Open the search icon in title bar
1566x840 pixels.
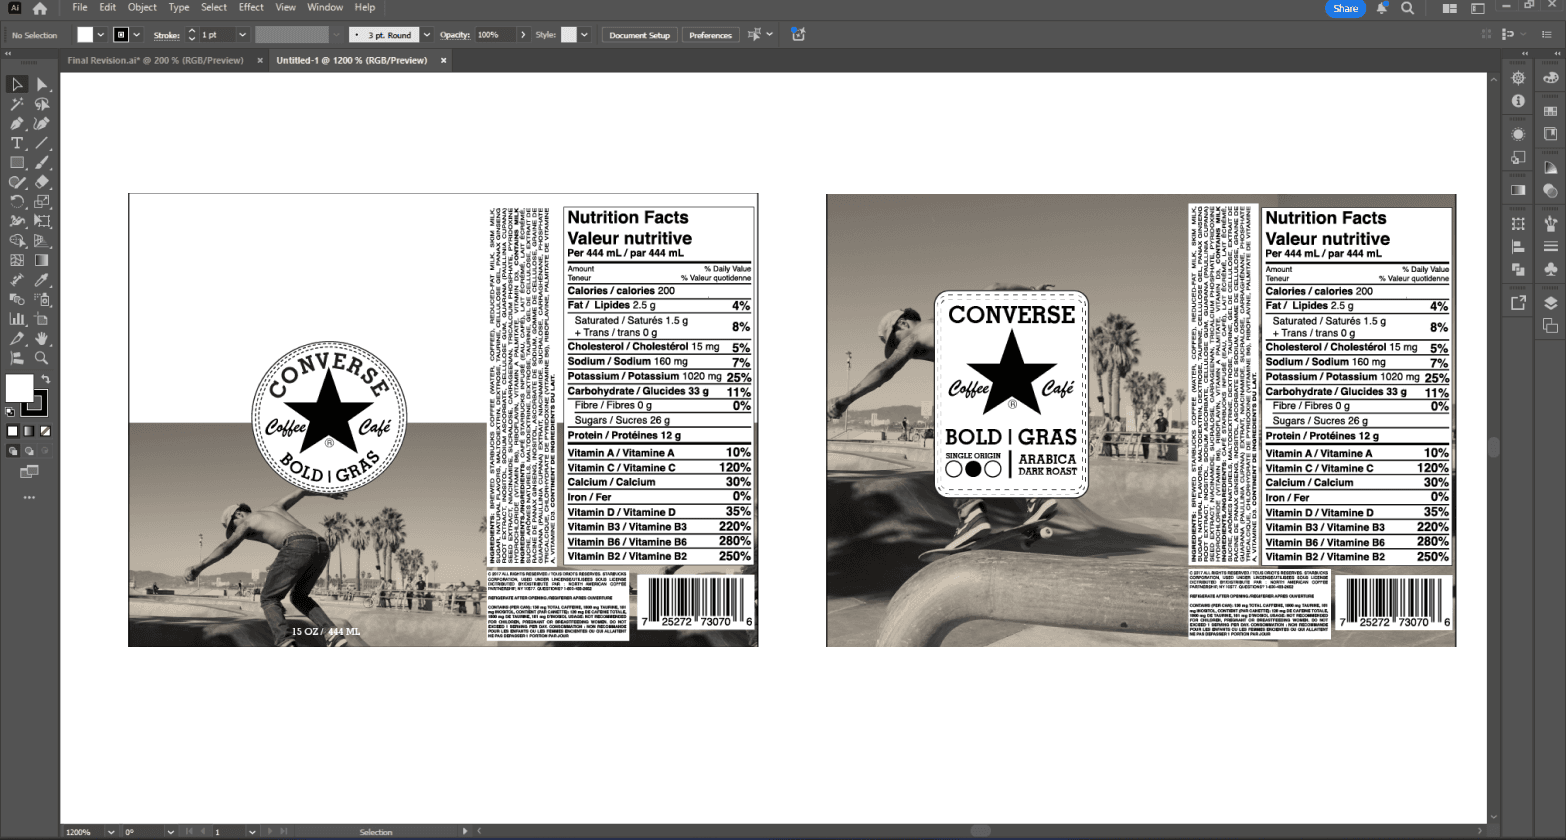(1407, 8)
